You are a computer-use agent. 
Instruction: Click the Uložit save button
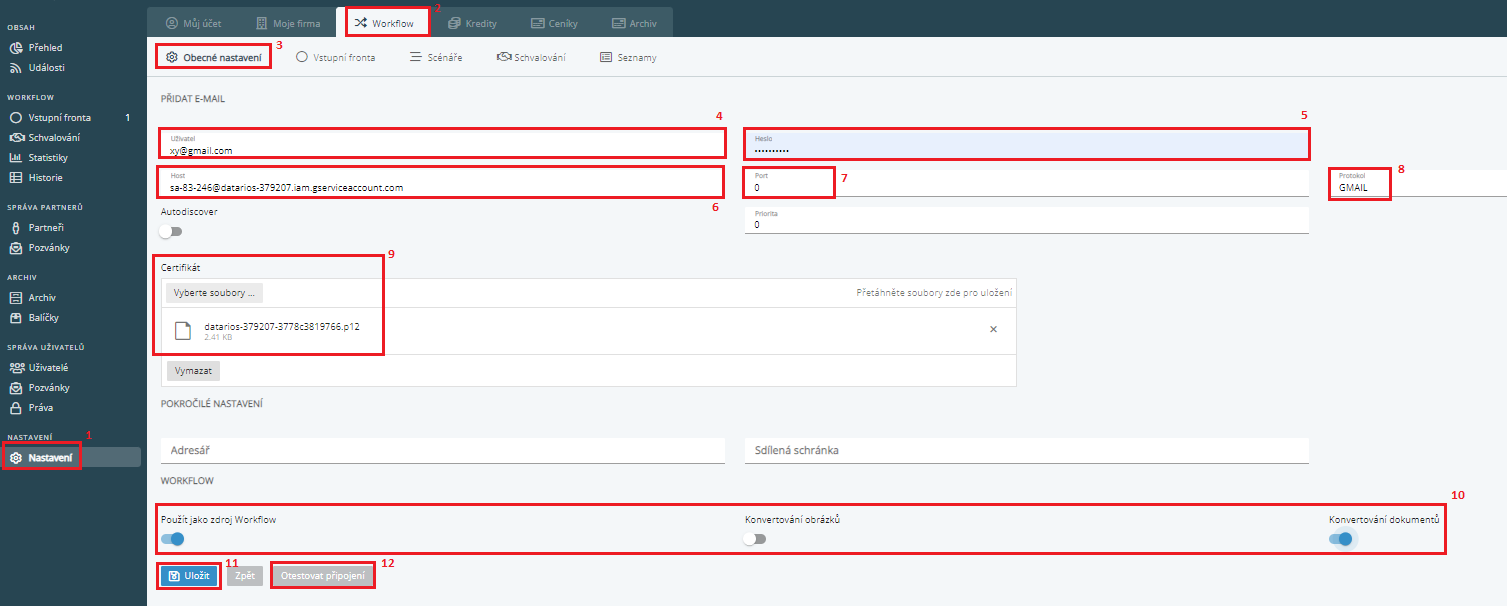188,576
